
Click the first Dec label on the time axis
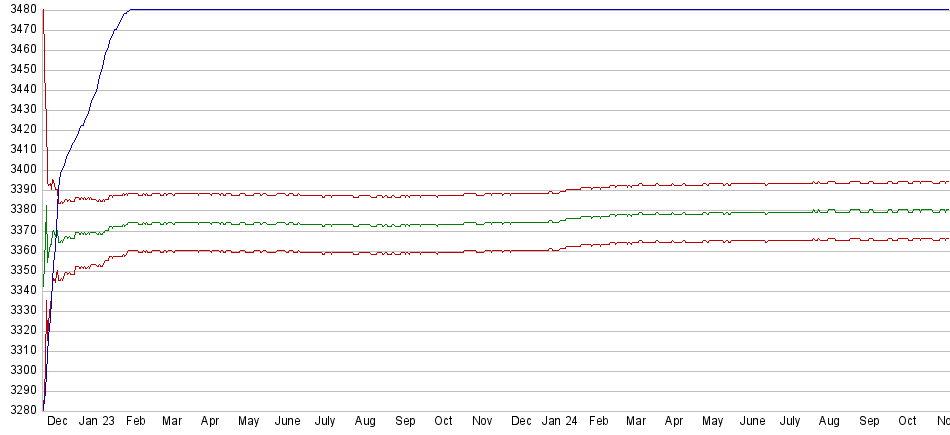click(x=58, y=422)
